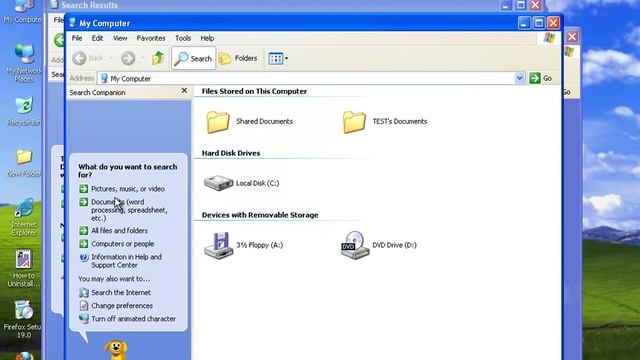Viewport: 640px width, 360px height.
Task: Open the View menu
Action: [120, 38]
